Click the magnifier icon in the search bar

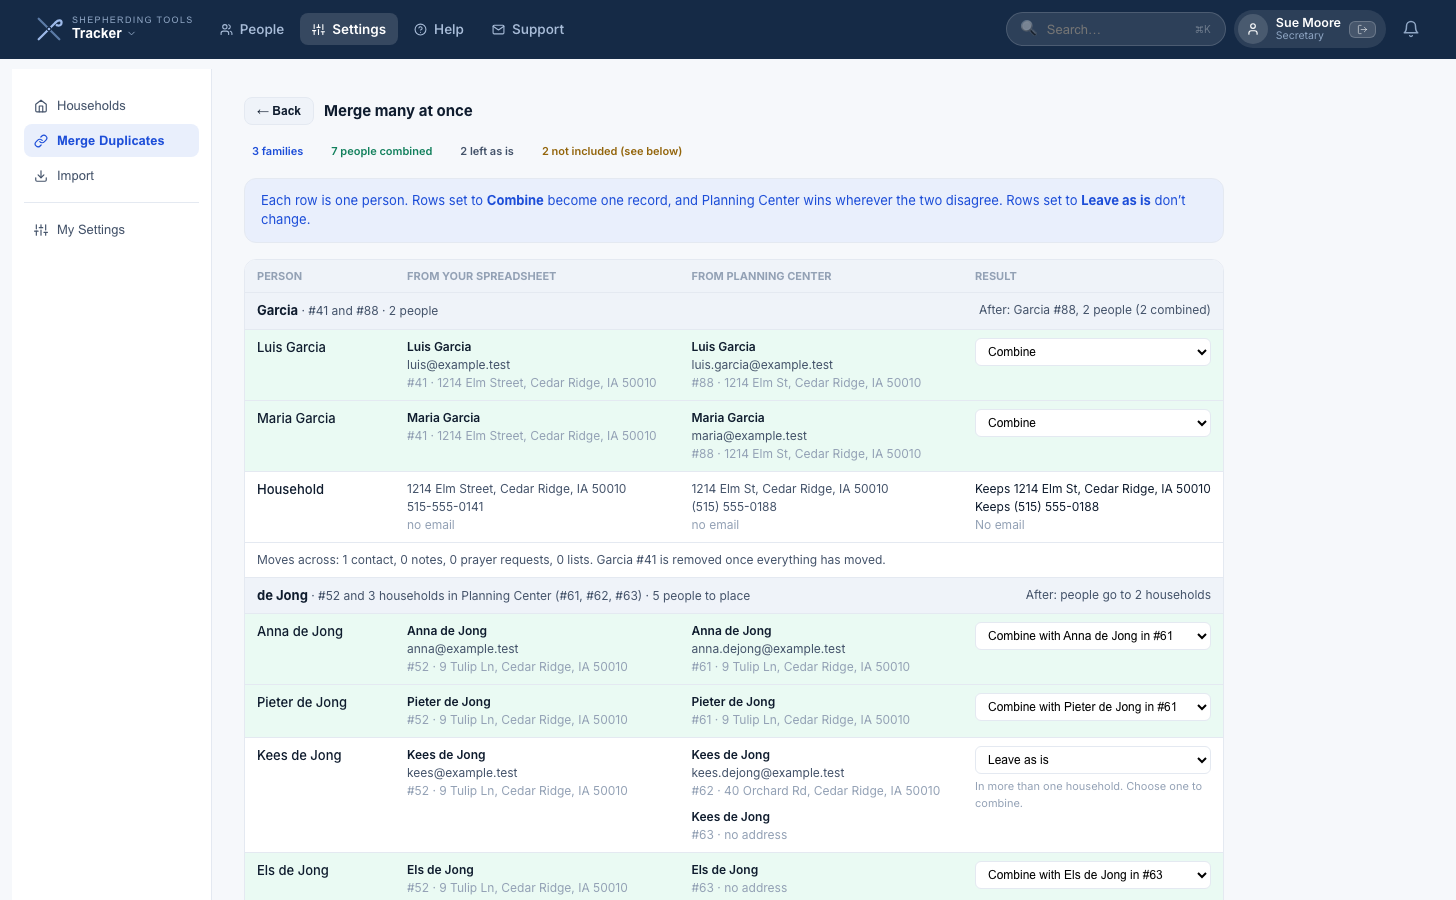pos(1028,28)
